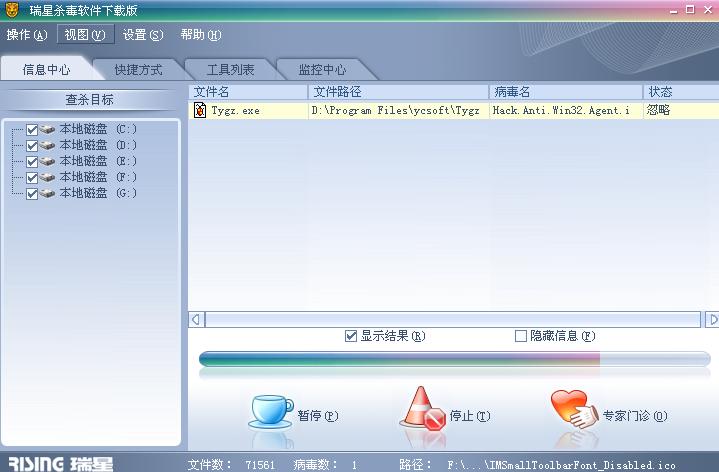Screen dimensions: 719x472
Task: Switch to the 信息中心 tab
Action: [x=46, y=70]
